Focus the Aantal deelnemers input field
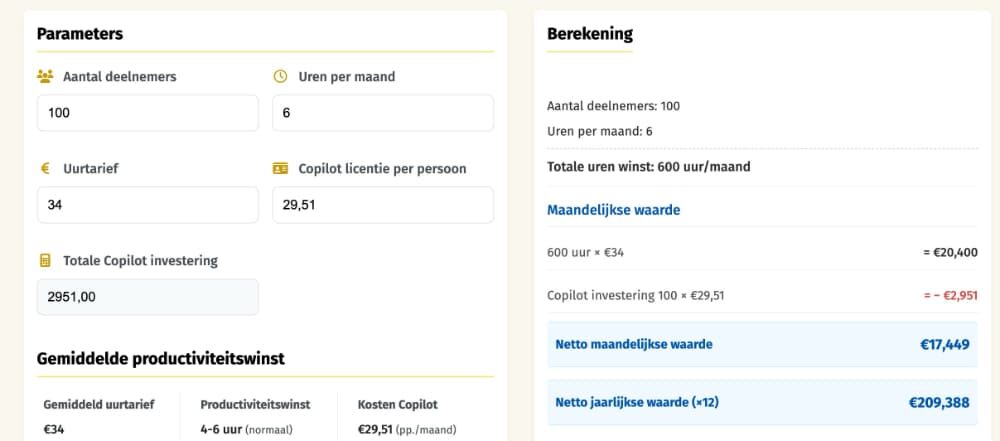Viewport: 1000px width, 441px height. [x=148, y=113]
